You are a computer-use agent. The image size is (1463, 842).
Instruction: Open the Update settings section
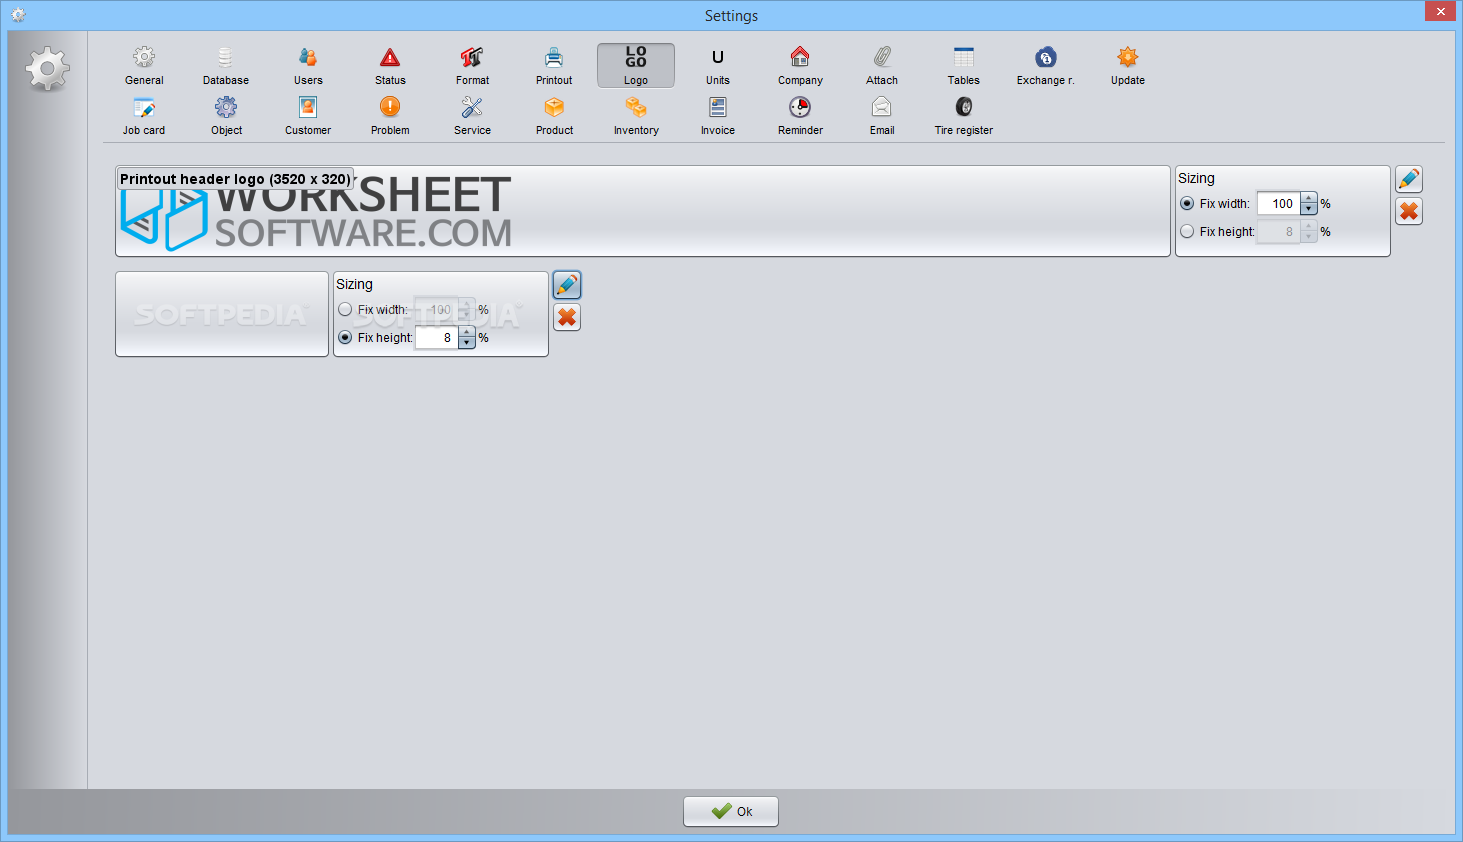click(x=1128, y=66)
